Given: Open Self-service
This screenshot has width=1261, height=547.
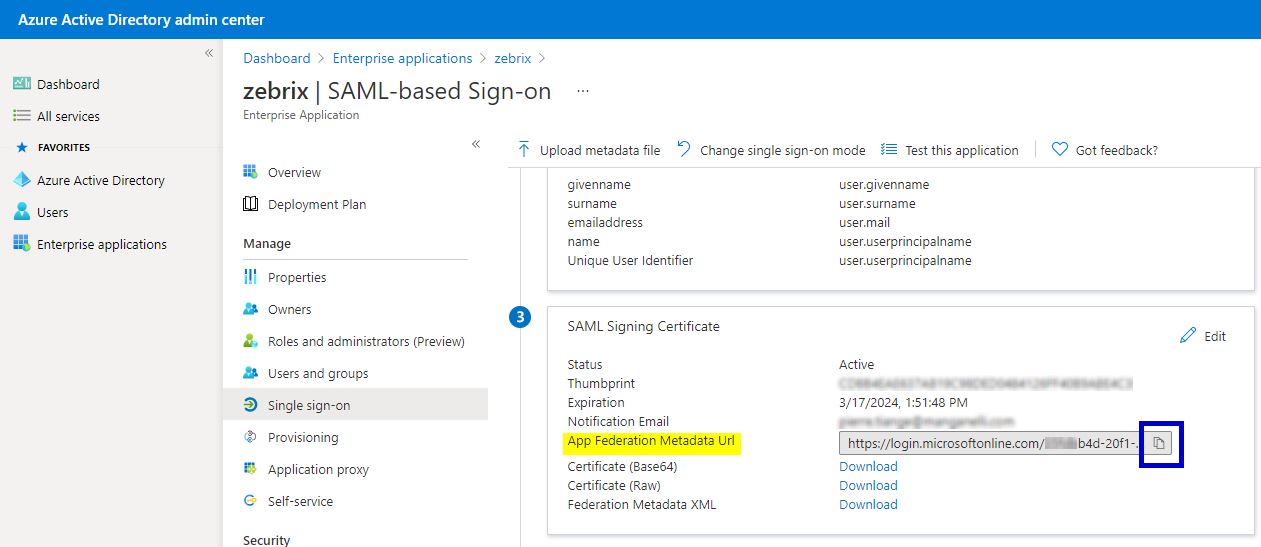Looking at the screenshot, I should coord(300,501).
